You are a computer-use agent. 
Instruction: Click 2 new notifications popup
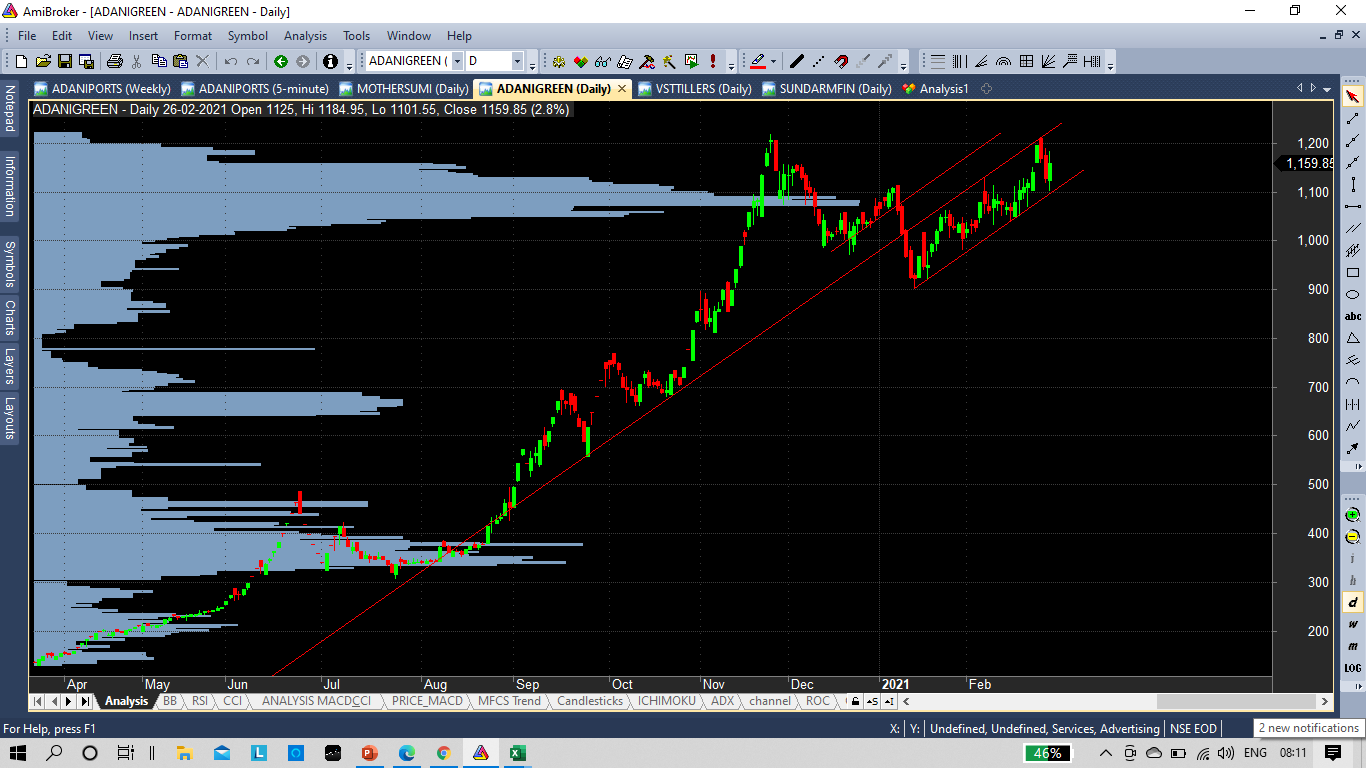pyautogui.click(x=1308, y=728)
